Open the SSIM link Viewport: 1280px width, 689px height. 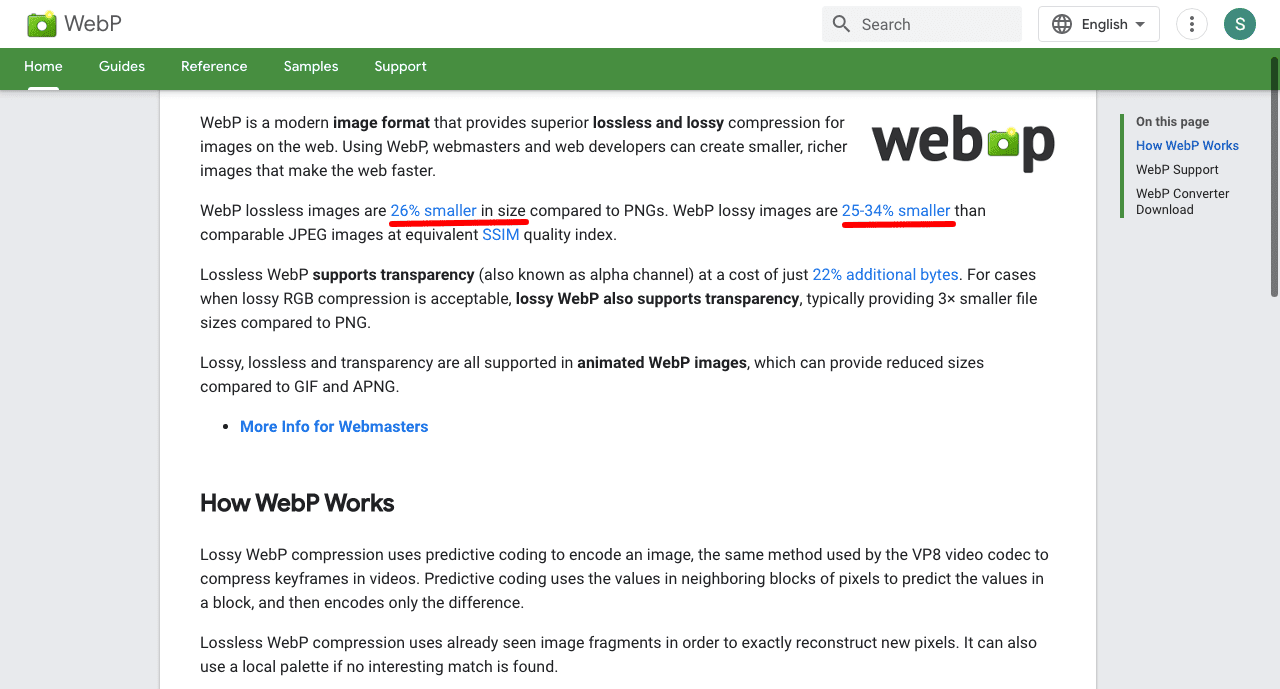501,235
